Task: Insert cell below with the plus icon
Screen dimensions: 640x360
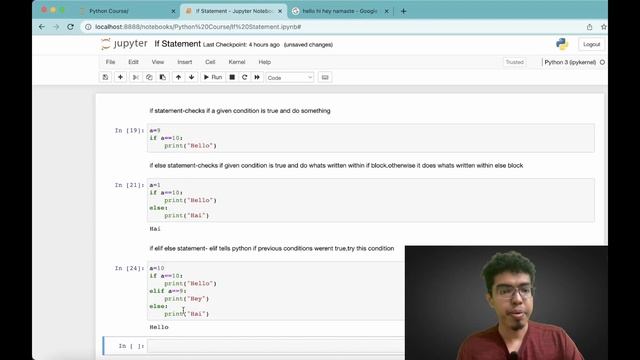Action: pyautogui.click(x=120, y=77)
